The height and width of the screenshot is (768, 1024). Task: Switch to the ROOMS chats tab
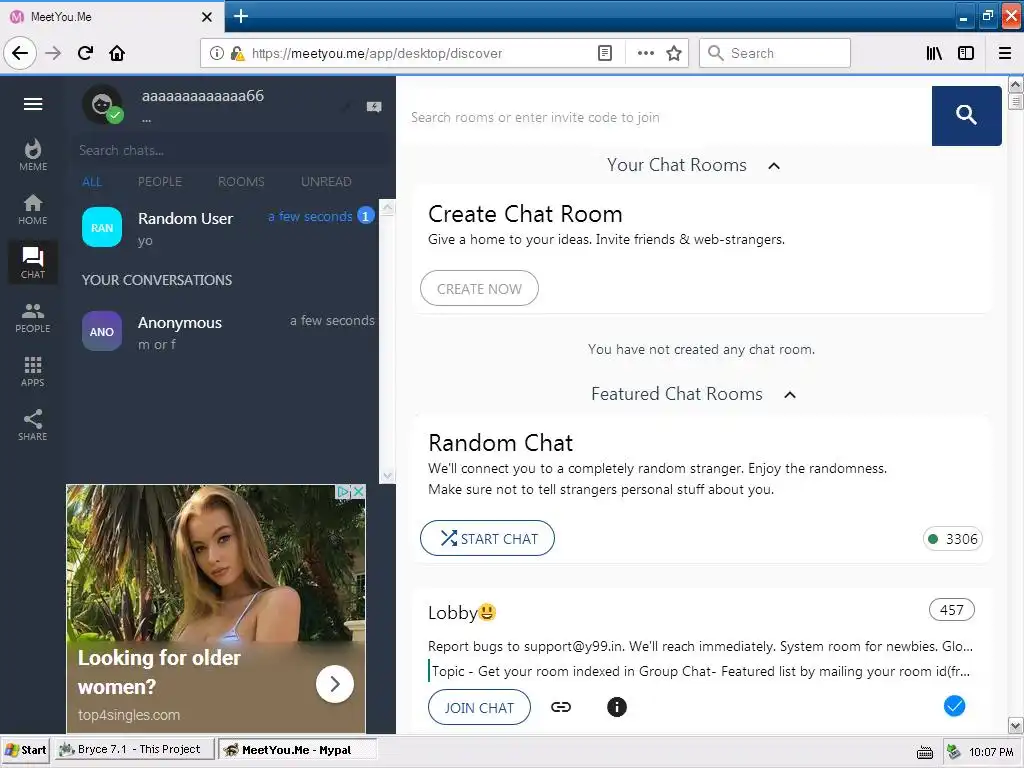(x=241, y=182)
